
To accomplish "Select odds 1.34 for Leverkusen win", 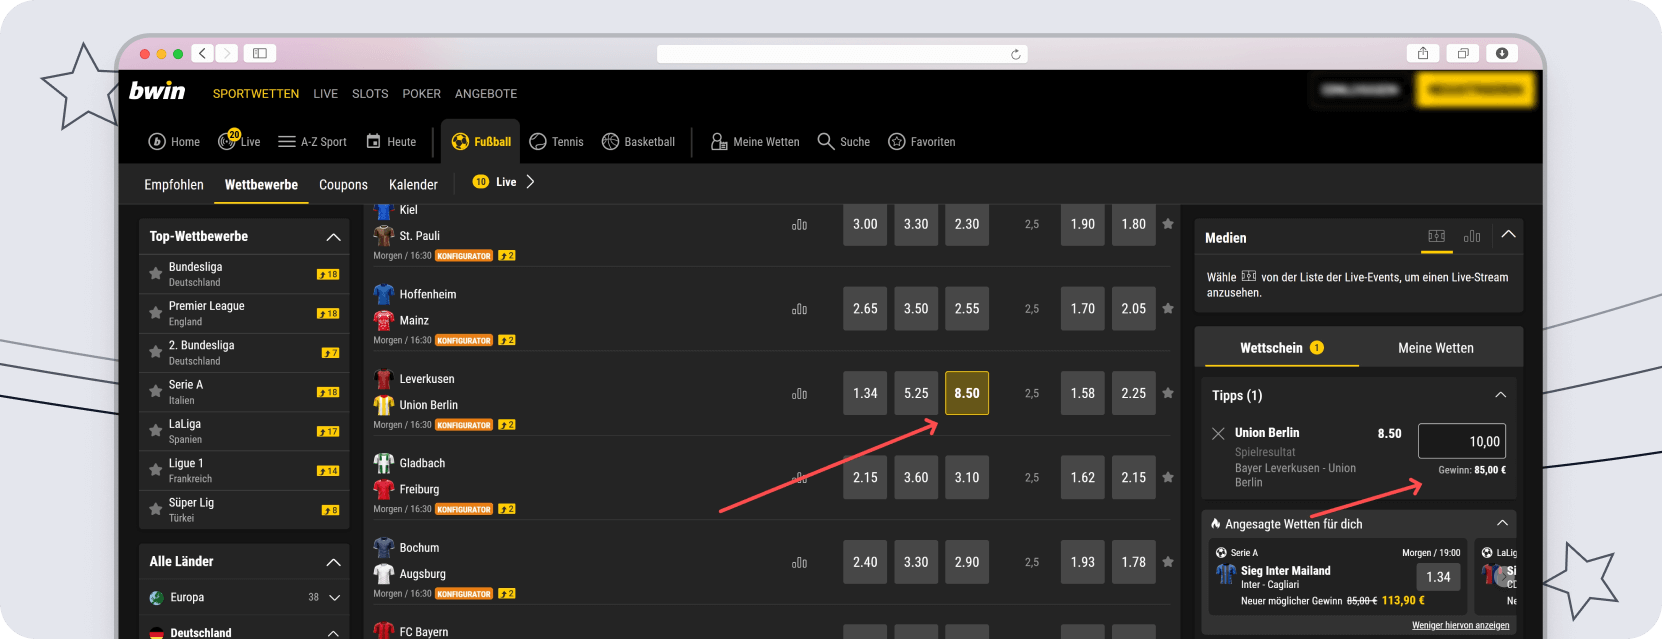I will tap(865, 393).
